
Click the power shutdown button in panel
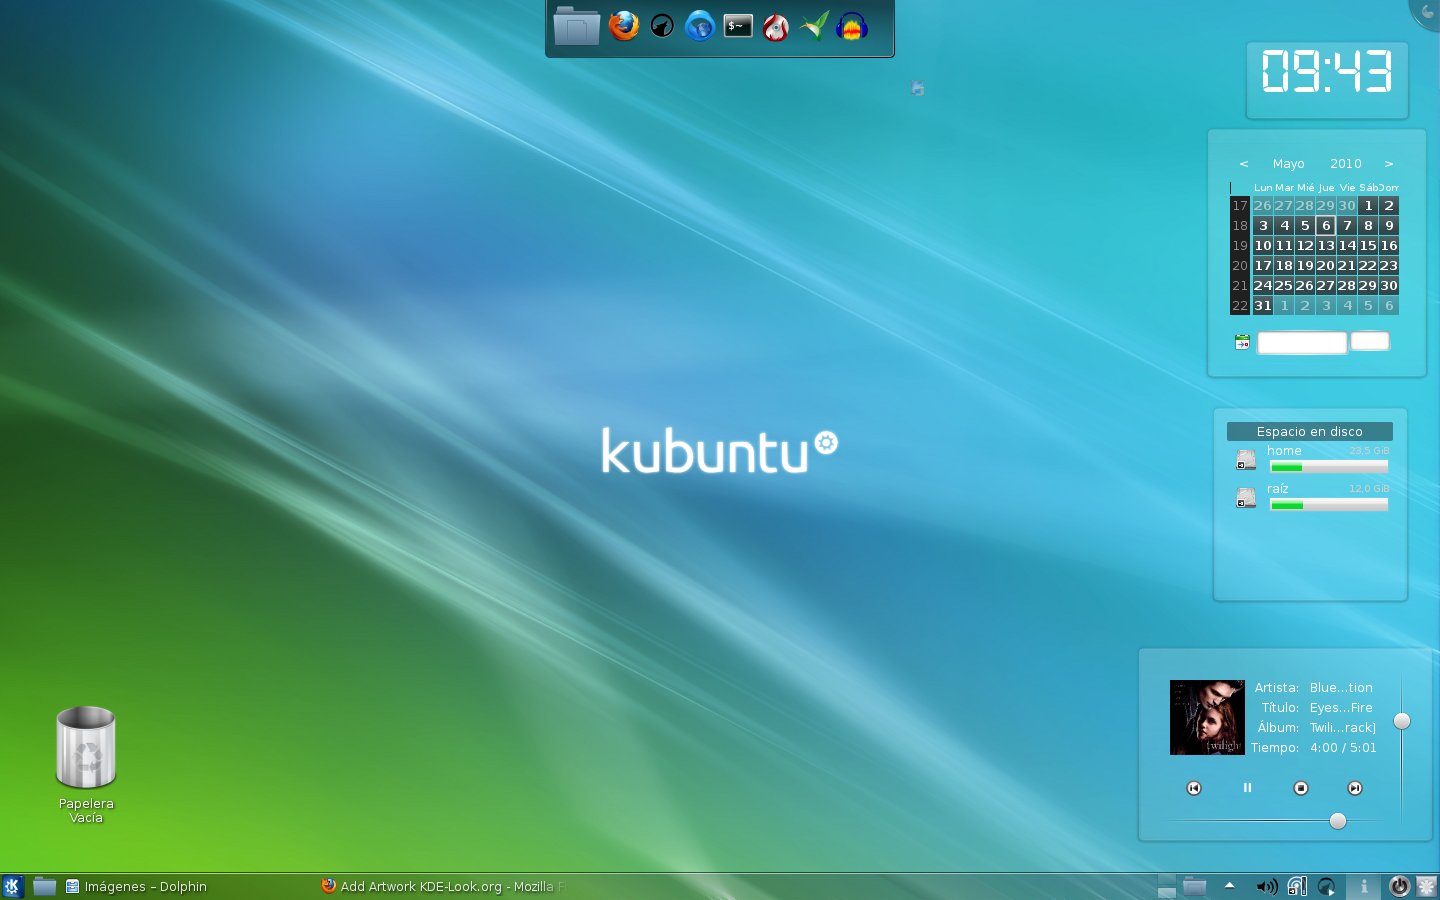1399,886
